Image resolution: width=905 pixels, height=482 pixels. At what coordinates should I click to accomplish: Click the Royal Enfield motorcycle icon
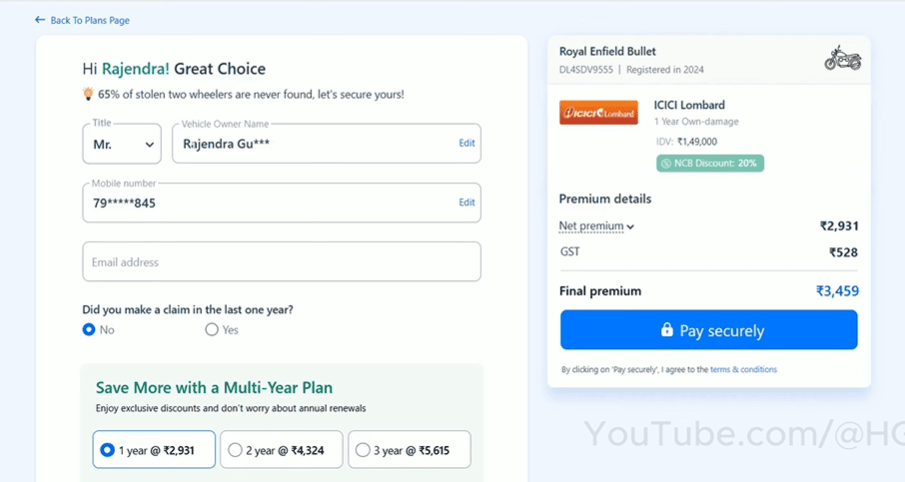tap(842, 59)
